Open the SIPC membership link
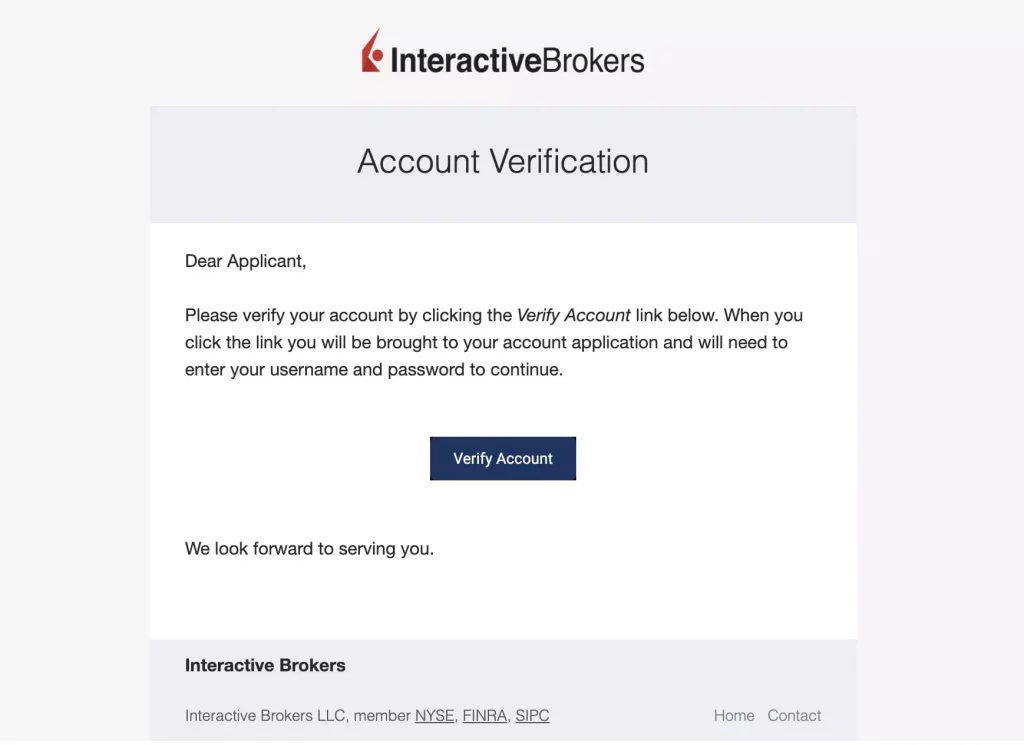This screenshot has width=1024, height=745. pos(532,715)
